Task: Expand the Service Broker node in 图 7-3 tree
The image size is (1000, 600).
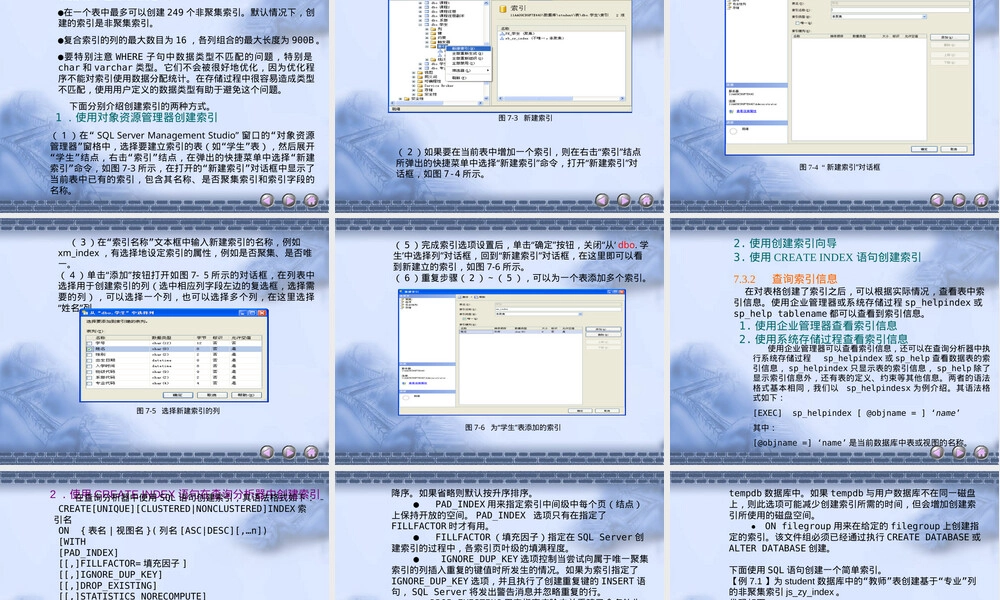Action: (413, 85)
